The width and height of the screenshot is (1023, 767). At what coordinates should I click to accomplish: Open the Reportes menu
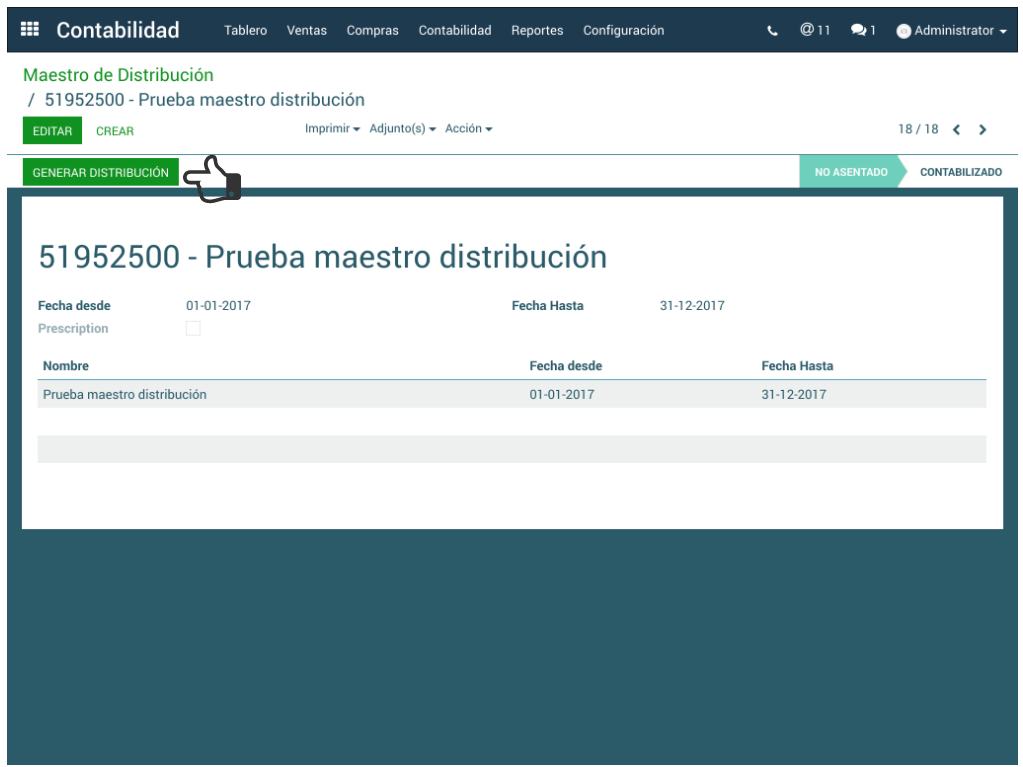[537, 31]
